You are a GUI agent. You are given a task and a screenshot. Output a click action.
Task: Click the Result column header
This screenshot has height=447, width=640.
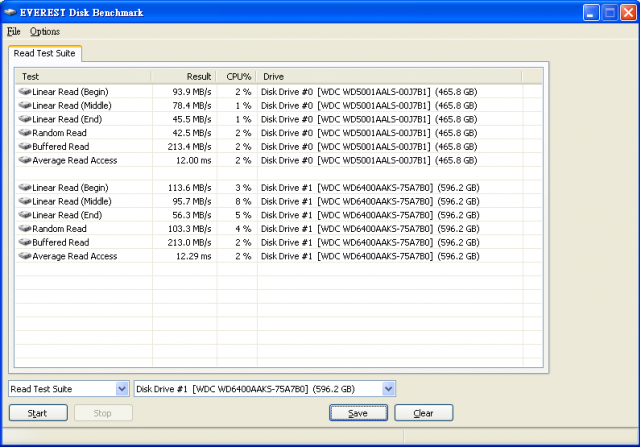click(x=183, y=77)
